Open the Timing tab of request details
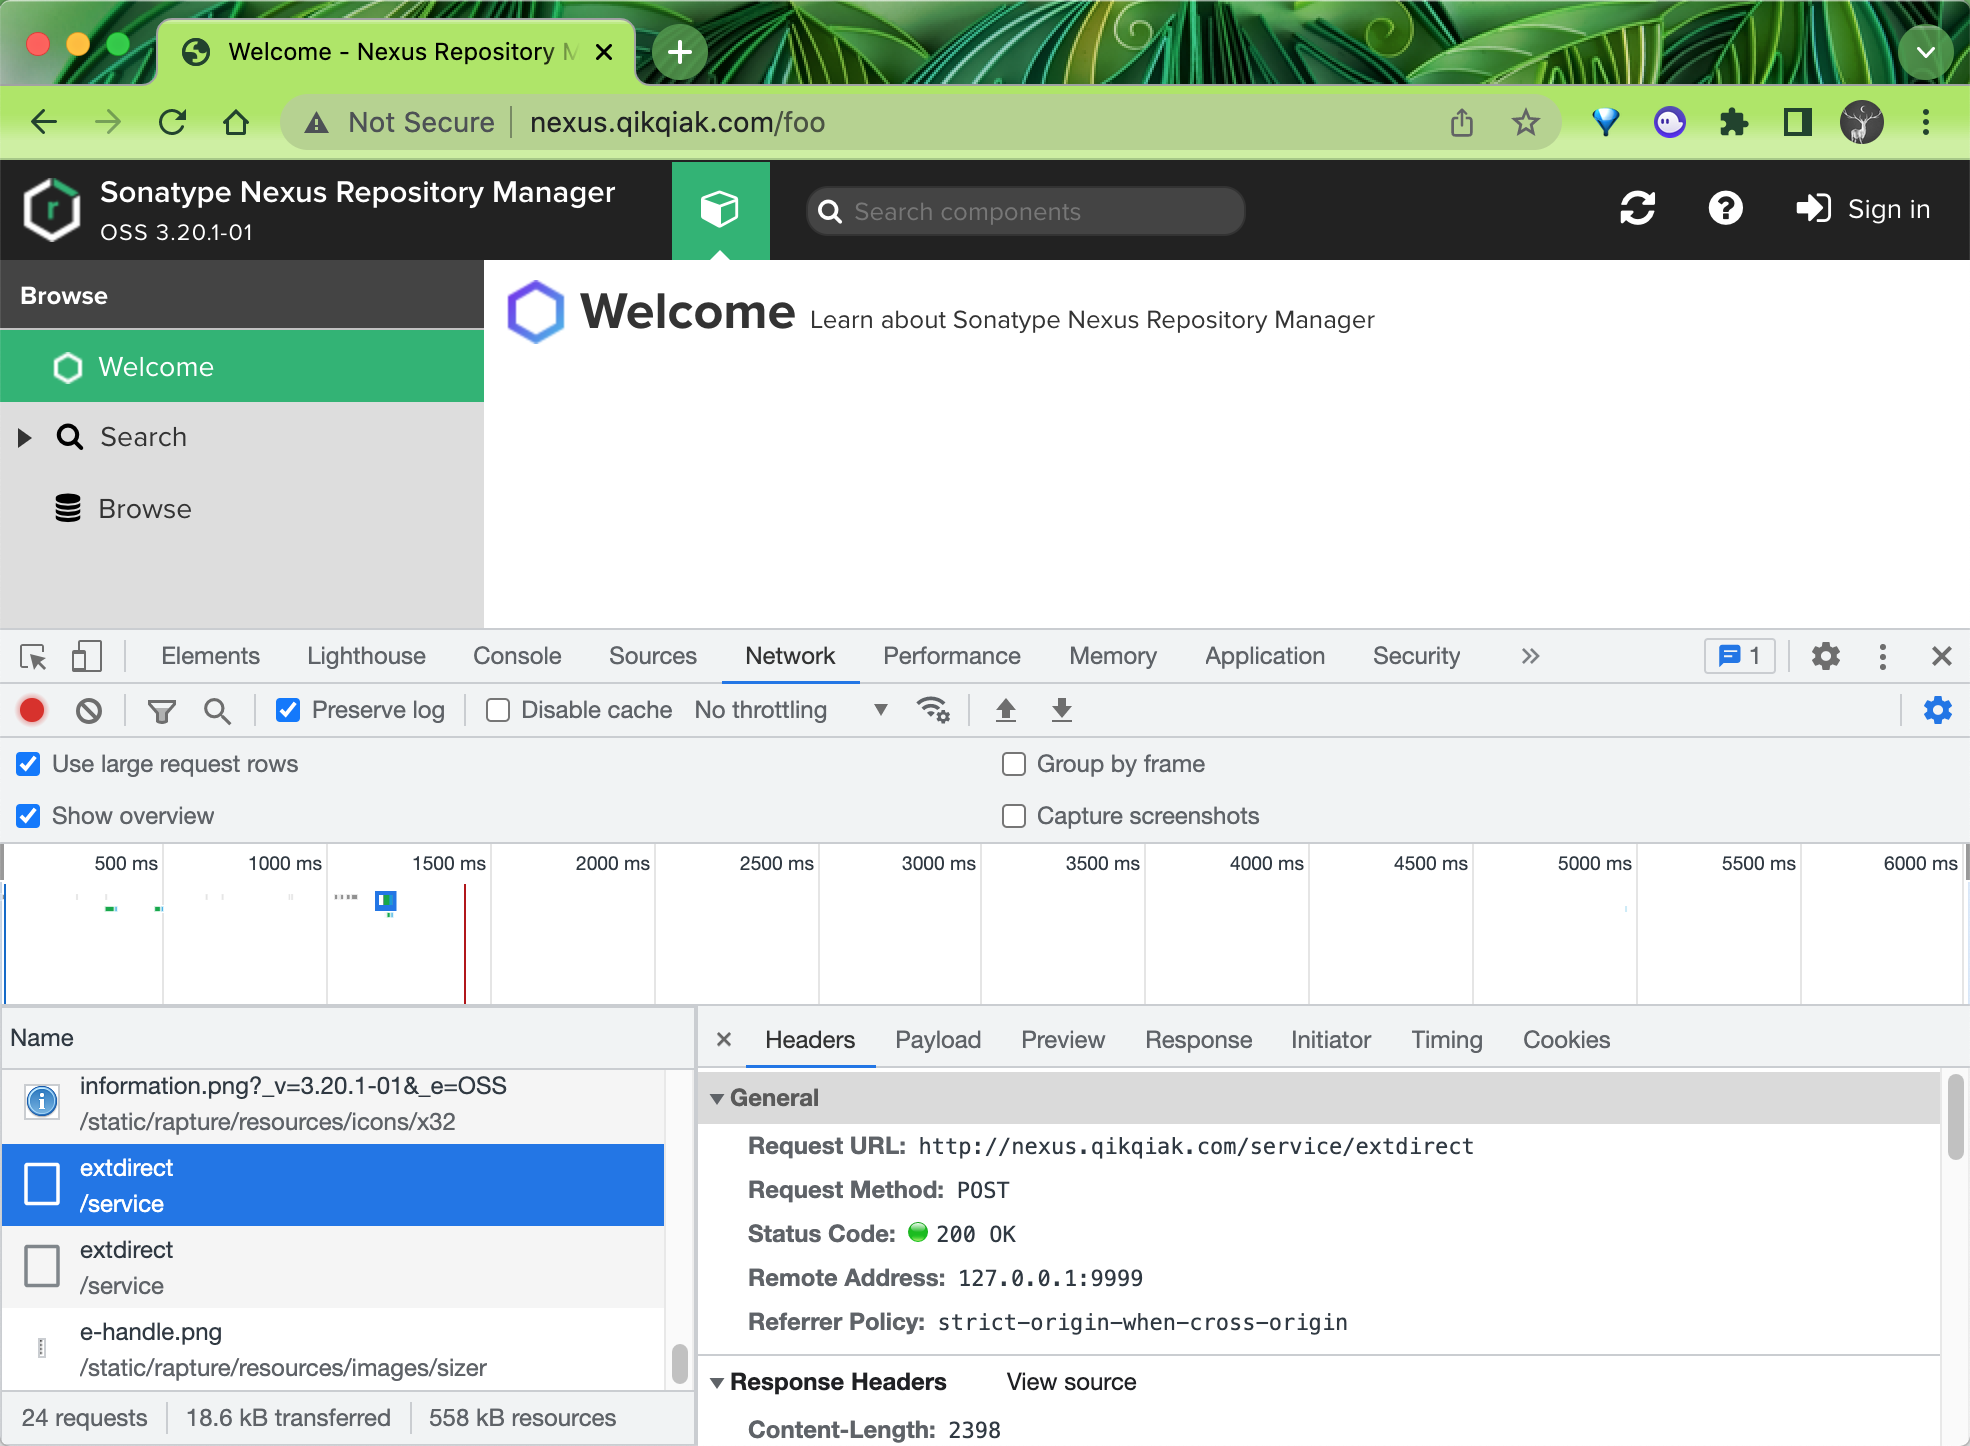This screenshot has height=1446, width=1970. (1447, 1040)
